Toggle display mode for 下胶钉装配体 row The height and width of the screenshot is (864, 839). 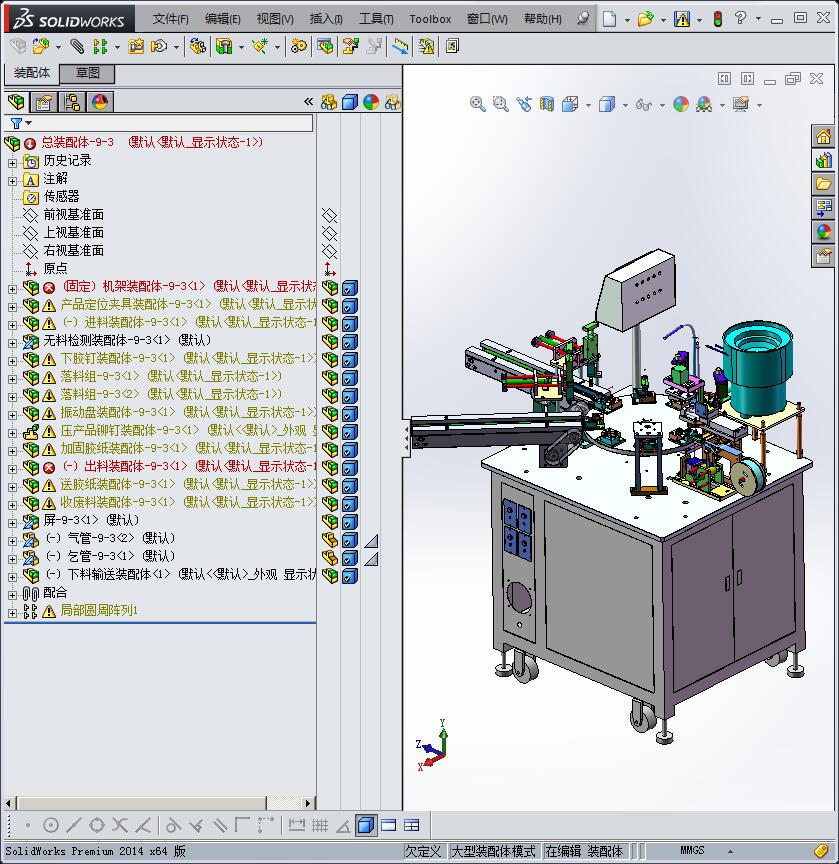(350, 360)
